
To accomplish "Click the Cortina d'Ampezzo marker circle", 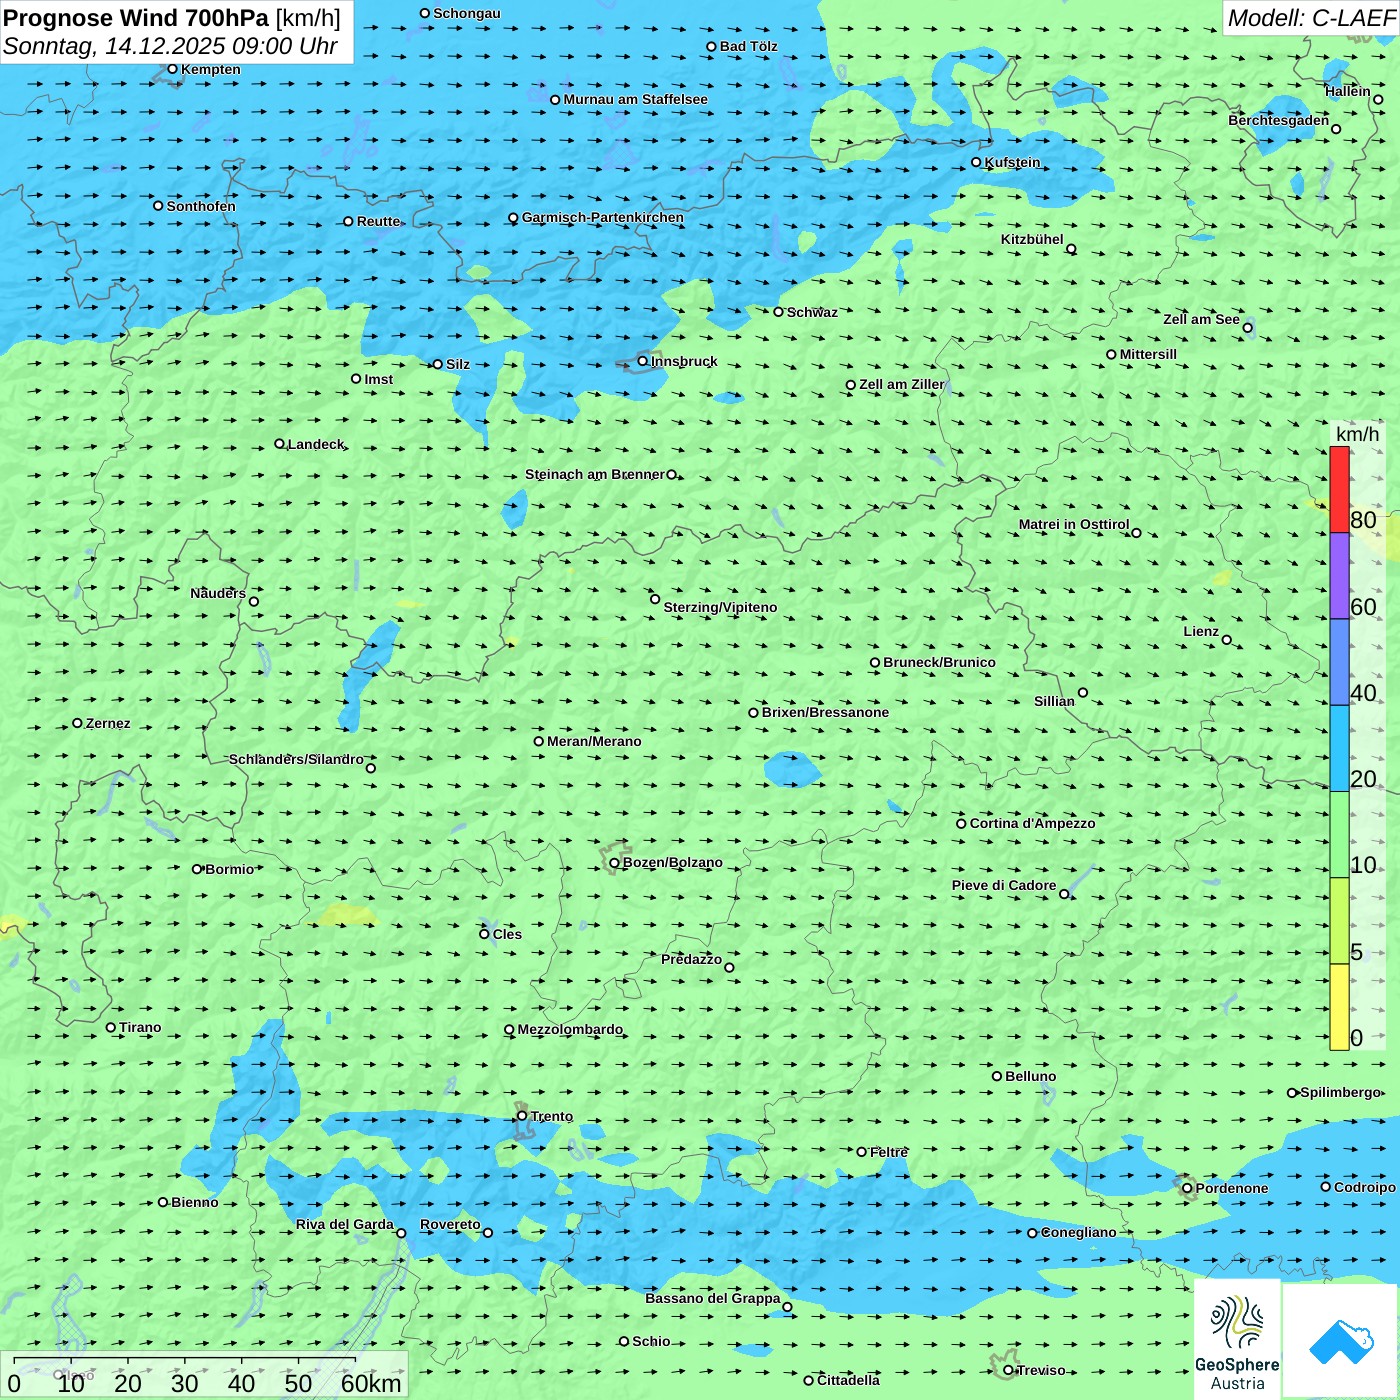I will pos(961,824).
